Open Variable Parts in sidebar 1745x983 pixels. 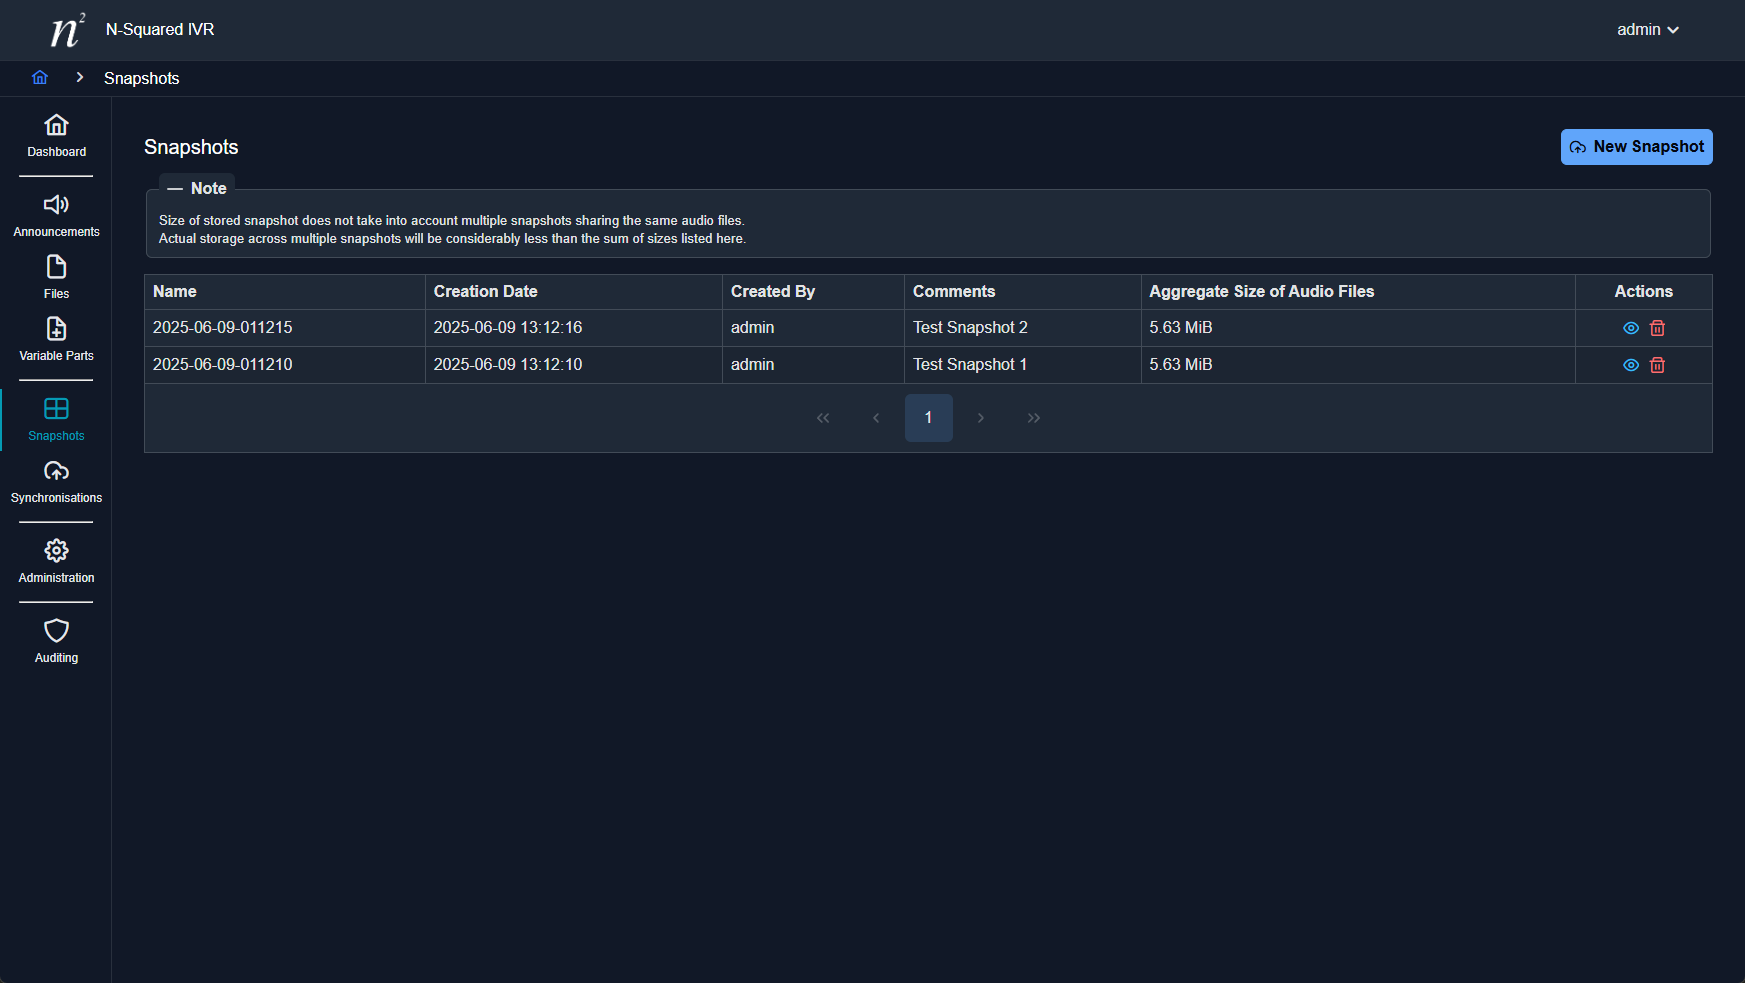tap(56, 340)
